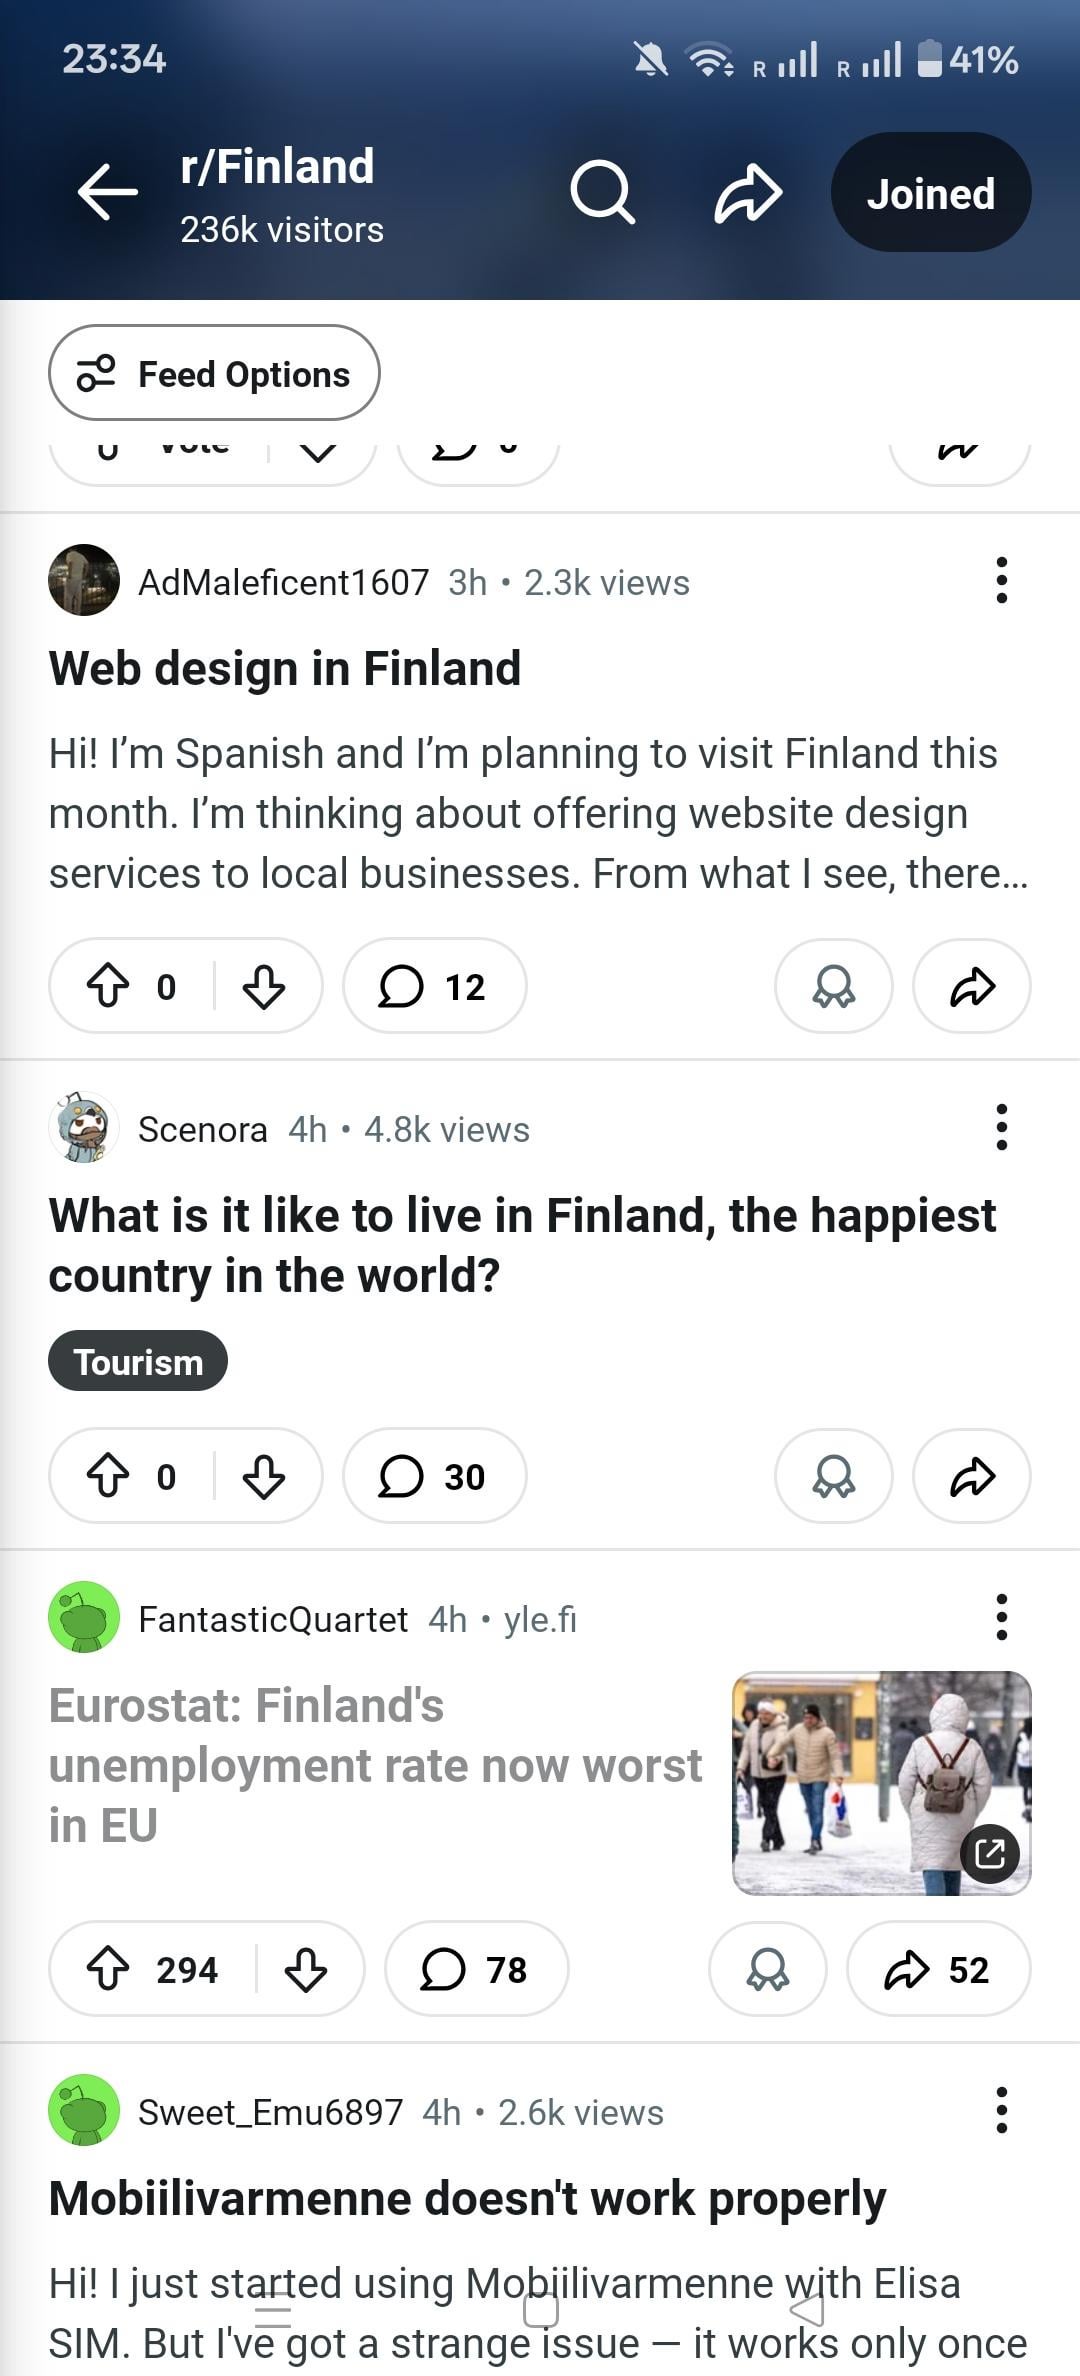The height and width of the screenshot is (2376, 1080).
Task: Open the Mobiilivarmenne doesn't work properly post
Action: (467, 2198)
